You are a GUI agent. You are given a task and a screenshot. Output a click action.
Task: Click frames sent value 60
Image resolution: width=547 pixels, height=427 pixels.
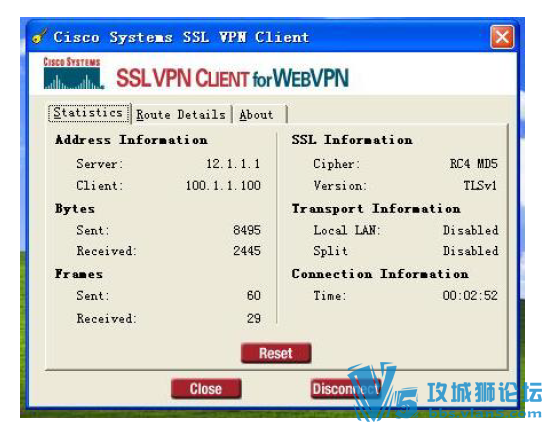(254, 295)
